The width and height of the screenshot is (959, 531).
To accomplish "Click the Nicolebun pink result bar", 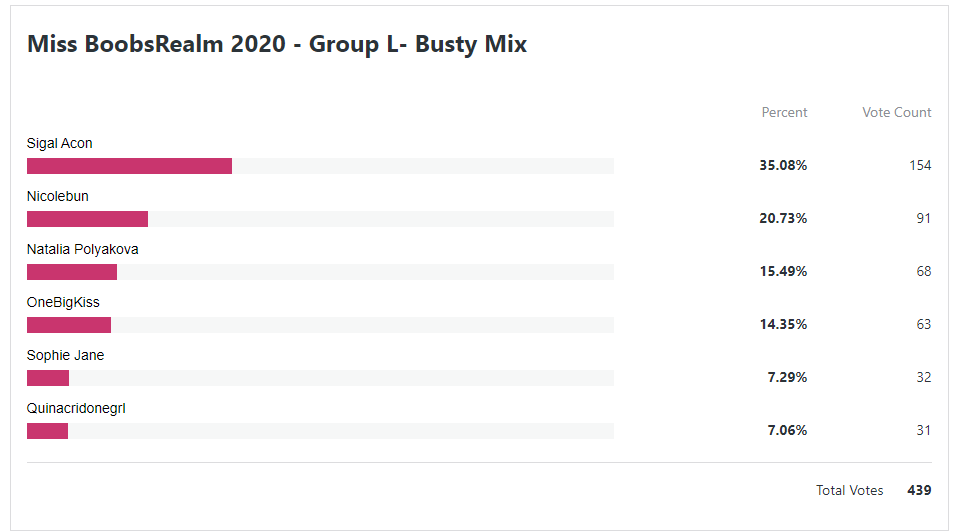I will tap(87, 219).
